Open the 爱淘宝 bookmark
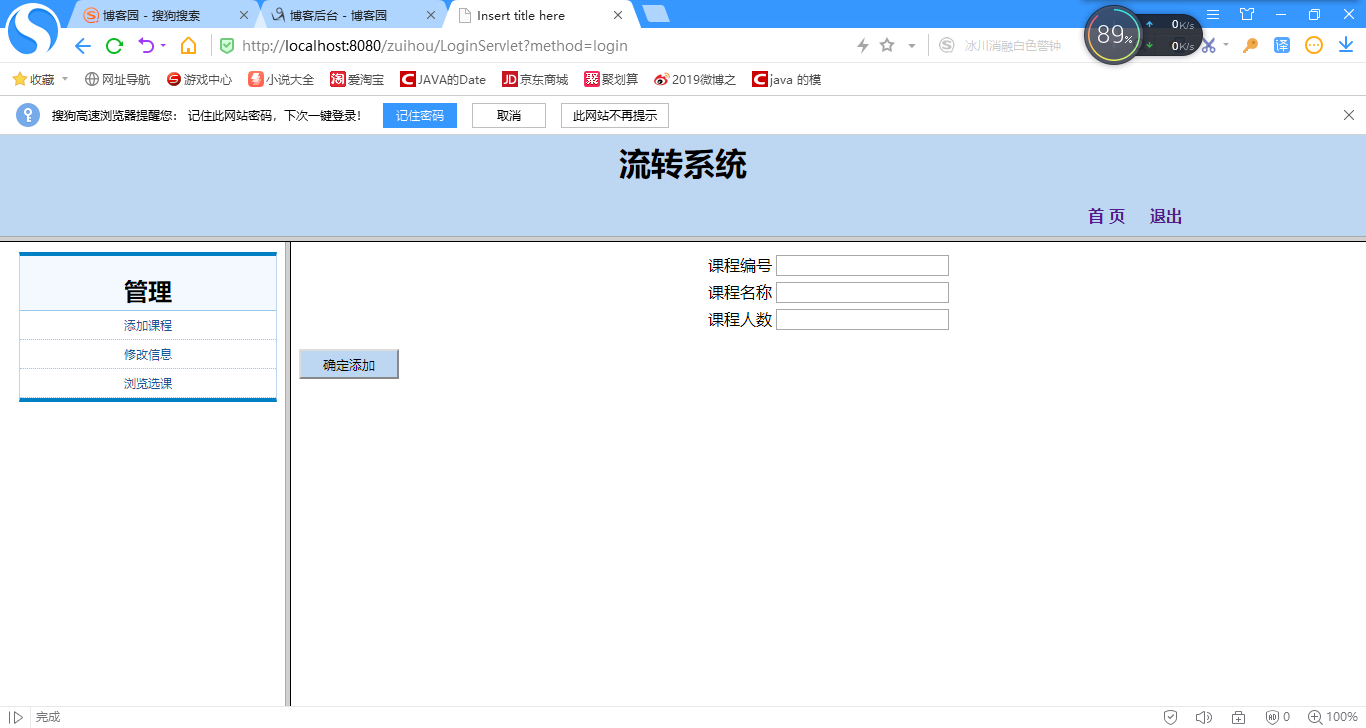The height and width of the screenshot is (728, 1366). pyautogui.click(x=357, y=79)
